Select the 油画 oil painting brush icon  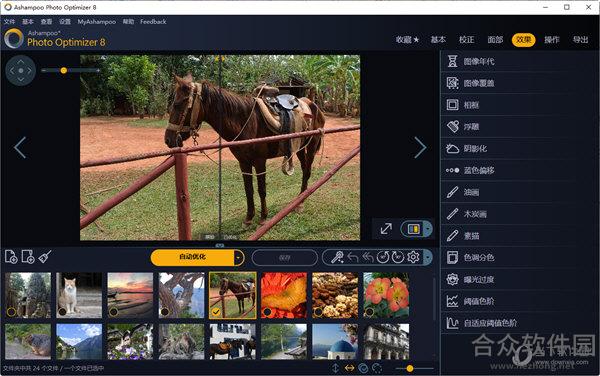coord(452,192)
